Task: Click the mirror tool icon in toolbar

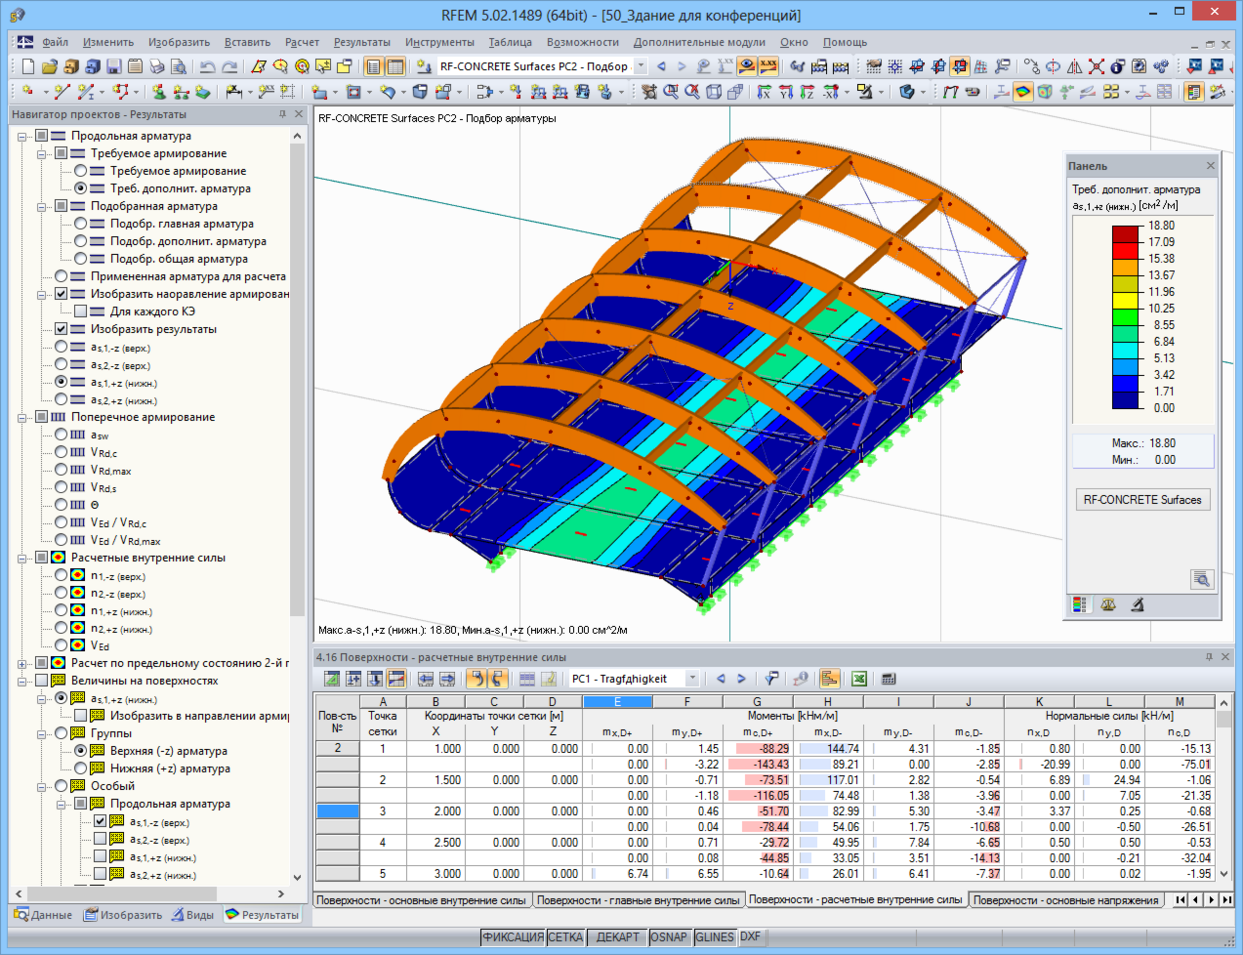Action: [1074, 67]
